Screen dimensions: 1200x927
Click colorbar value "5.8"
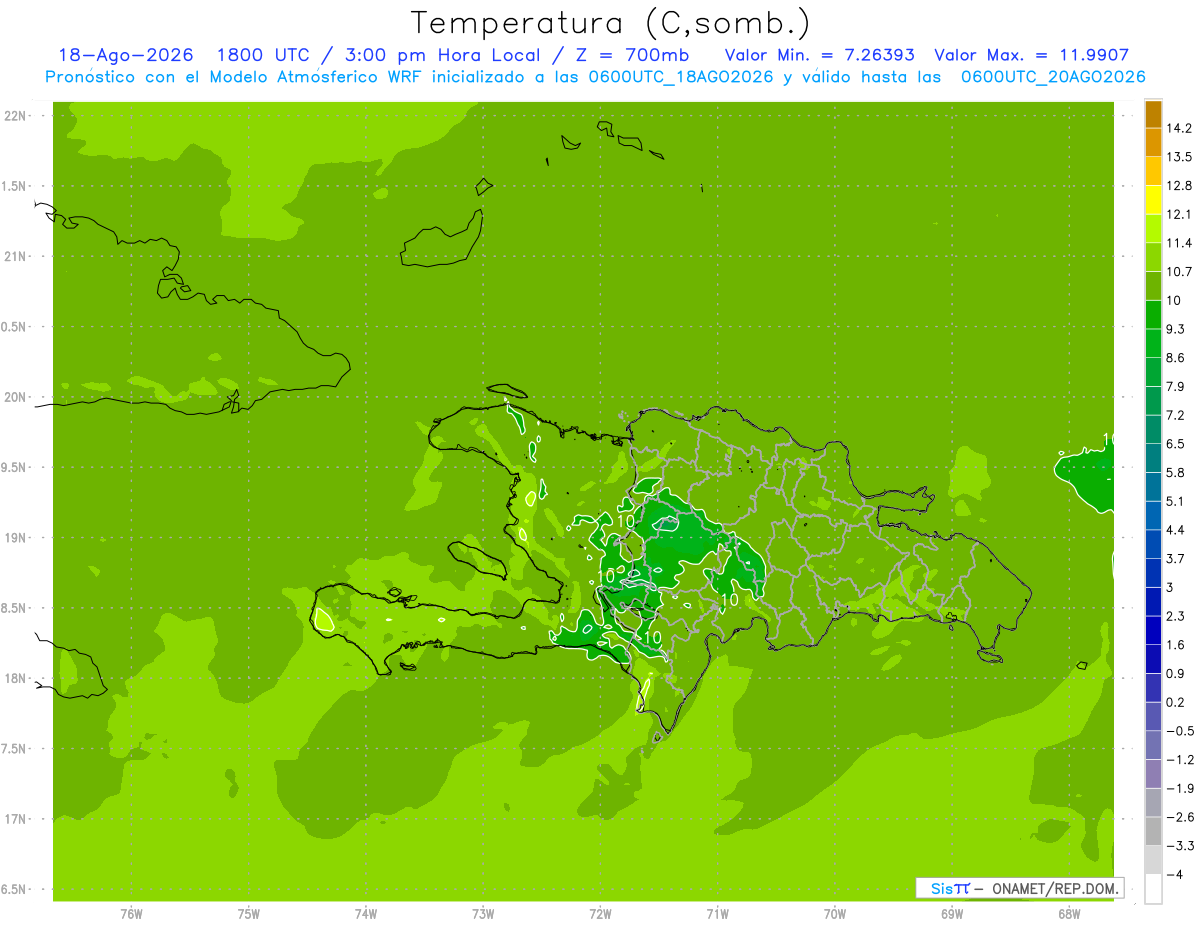pos(1176,472)
